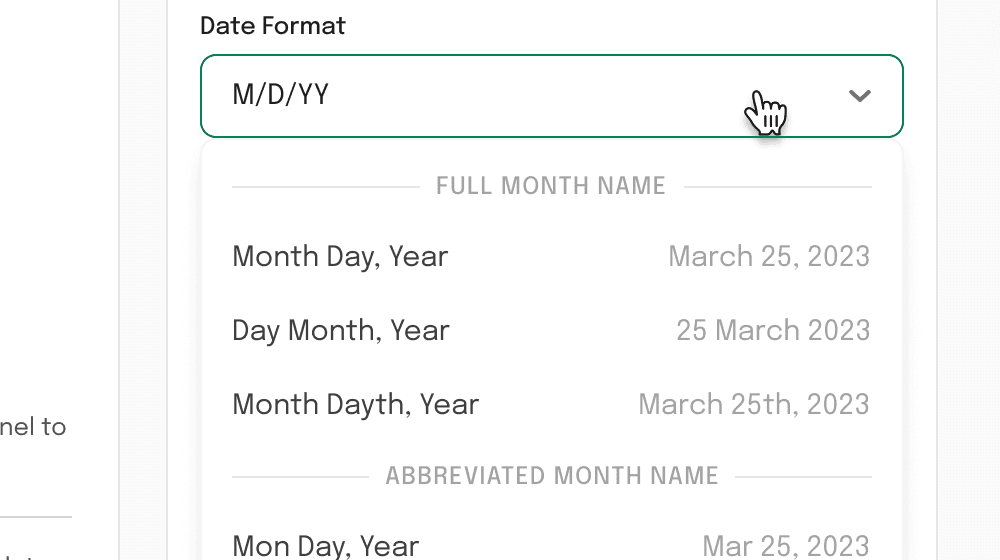Pick the 'Month Dayth, Year' format option

[552, 404]
